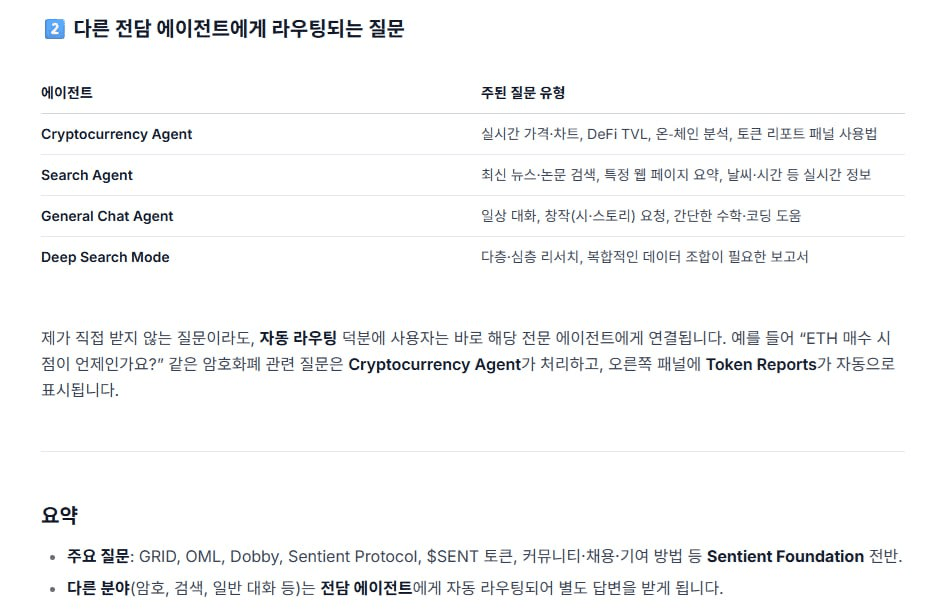Viewport: 950px width, 611px height.
Task: Click the 요약 heading
Action: point(59,515)
